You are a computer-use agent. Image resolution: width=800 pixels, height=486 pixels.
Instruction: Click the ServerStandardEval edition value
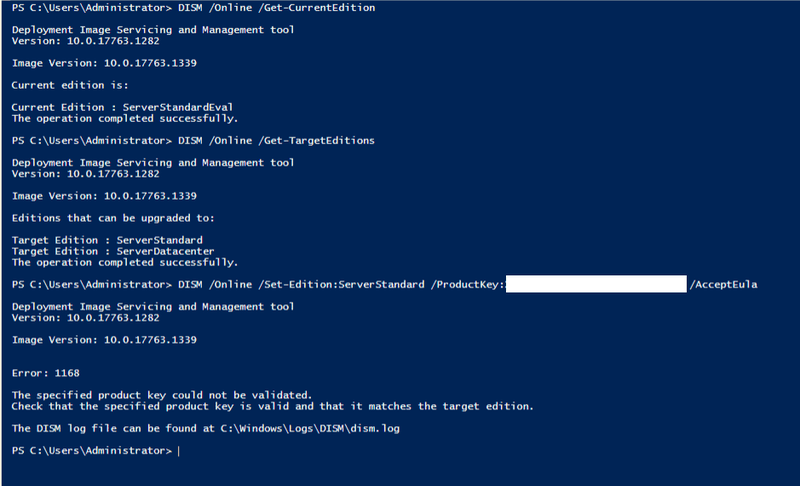tap(178, 108)
